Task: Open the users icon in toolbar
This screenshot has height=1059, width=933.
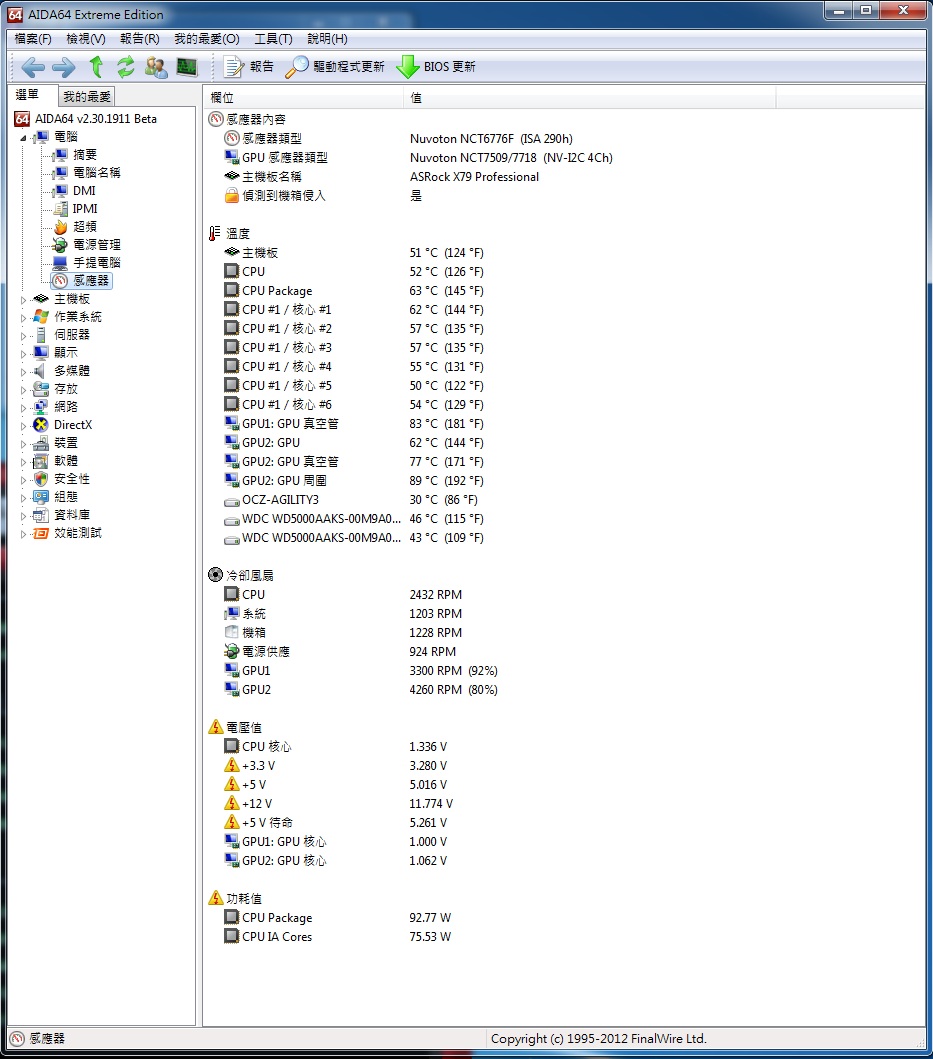Action: tap(156, 67)
